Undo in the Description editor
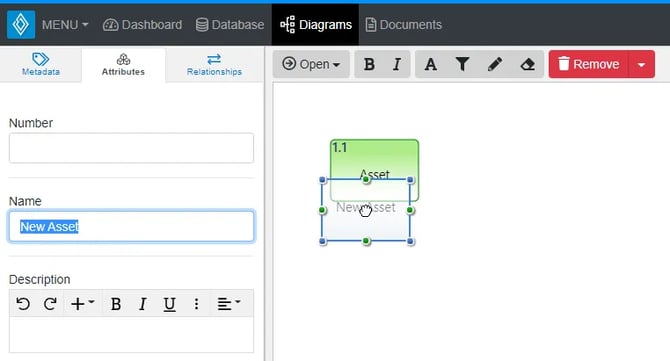670x361 pixels. point(23,304)
